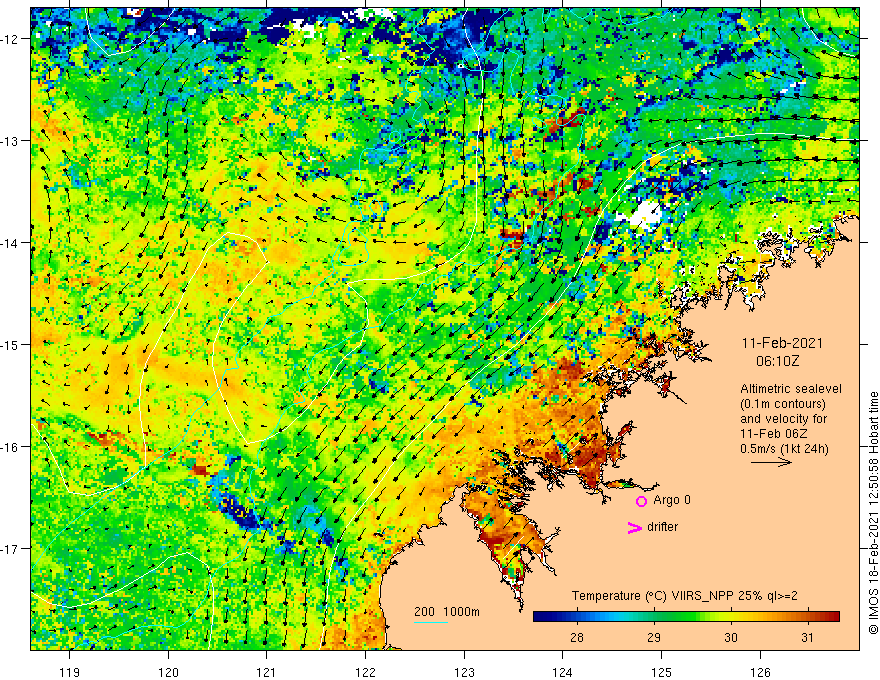This screenshot has height=680, width=880.
Task: Click the magenta Argo circle legend icon
Action: tap(641, 501)
